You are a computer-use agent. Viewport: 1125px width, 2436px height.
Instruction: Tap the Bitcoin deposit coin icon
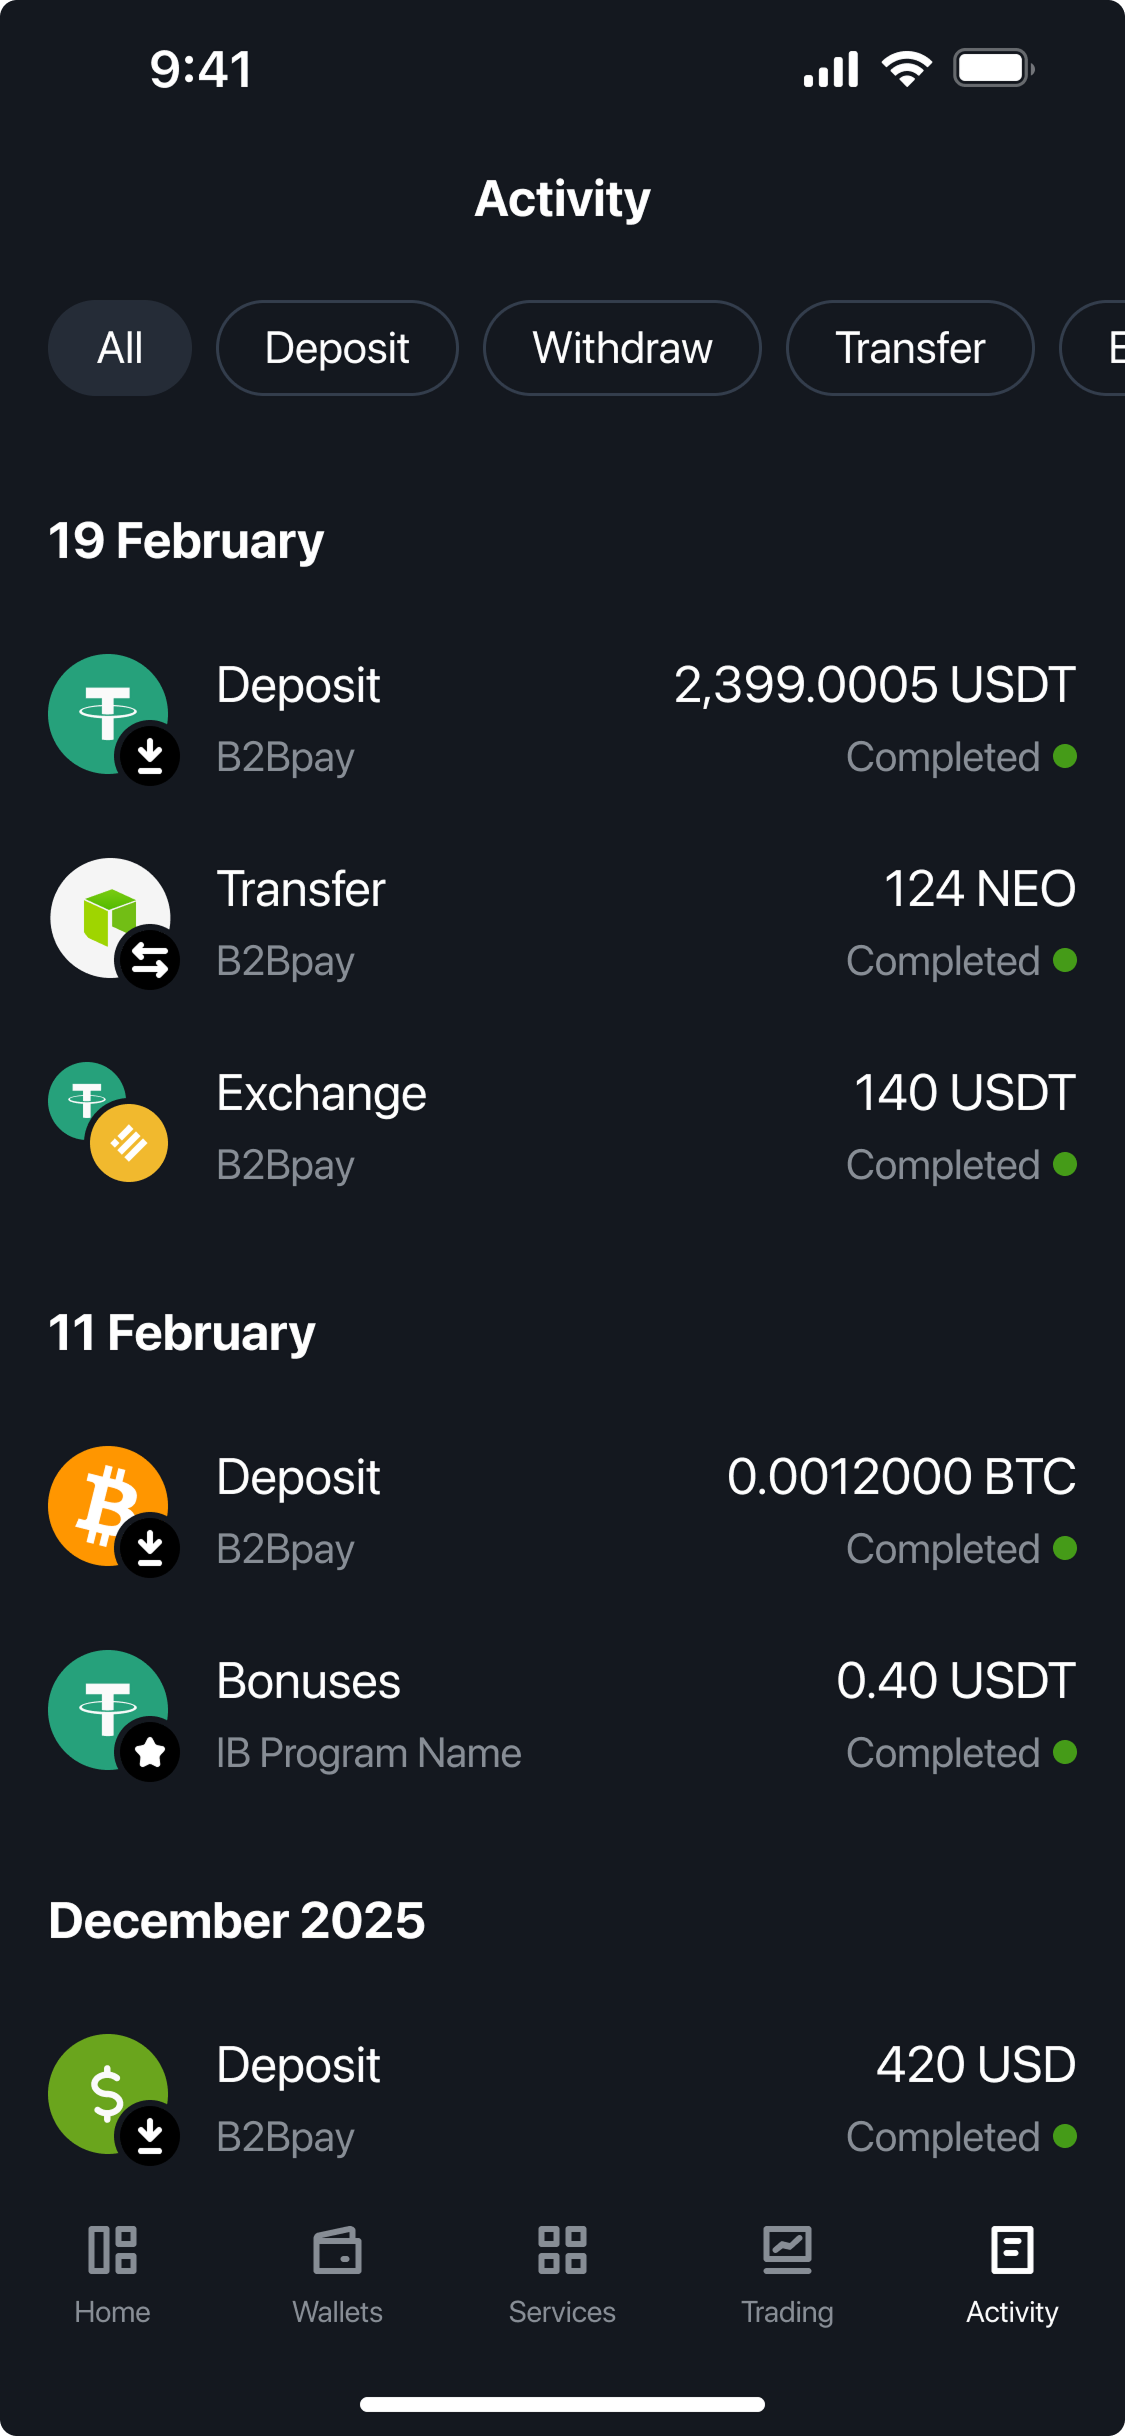click(108, 1506)
